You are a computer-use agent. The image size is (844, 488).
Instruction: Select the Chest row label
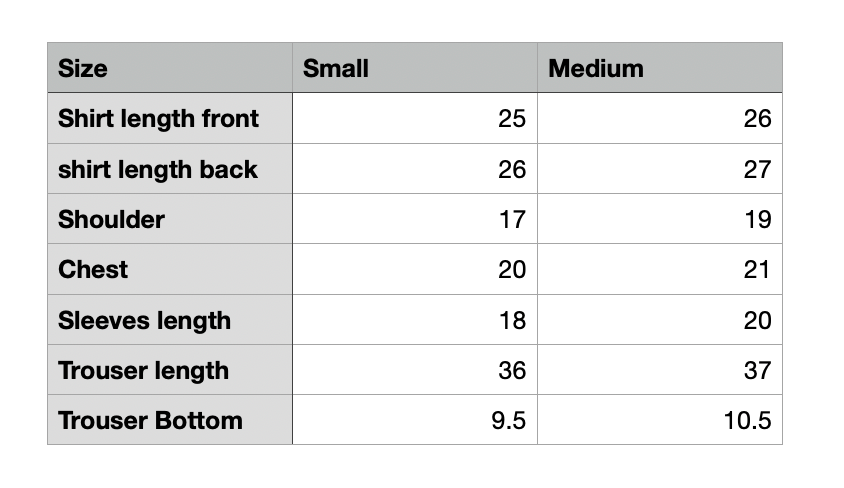(x=170, y=269)
